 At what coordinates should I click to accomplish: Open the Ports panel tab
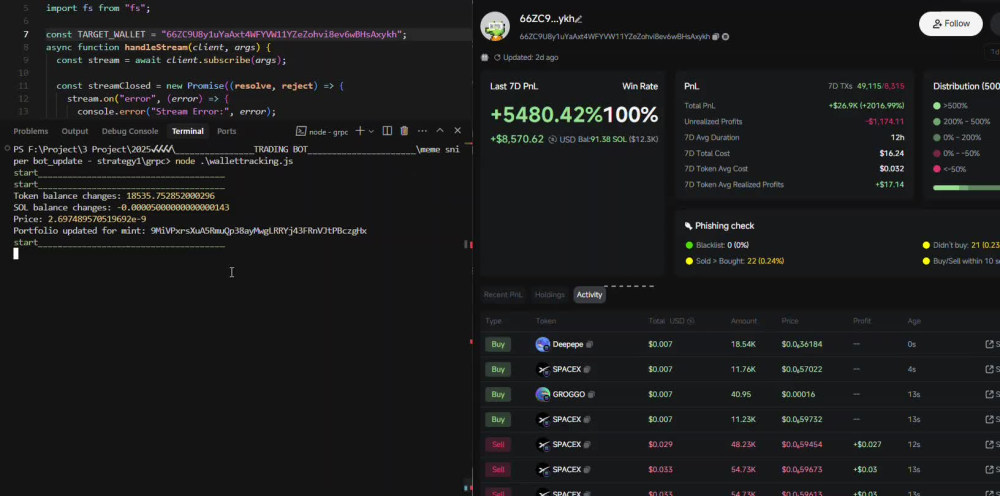pos(226,131)
